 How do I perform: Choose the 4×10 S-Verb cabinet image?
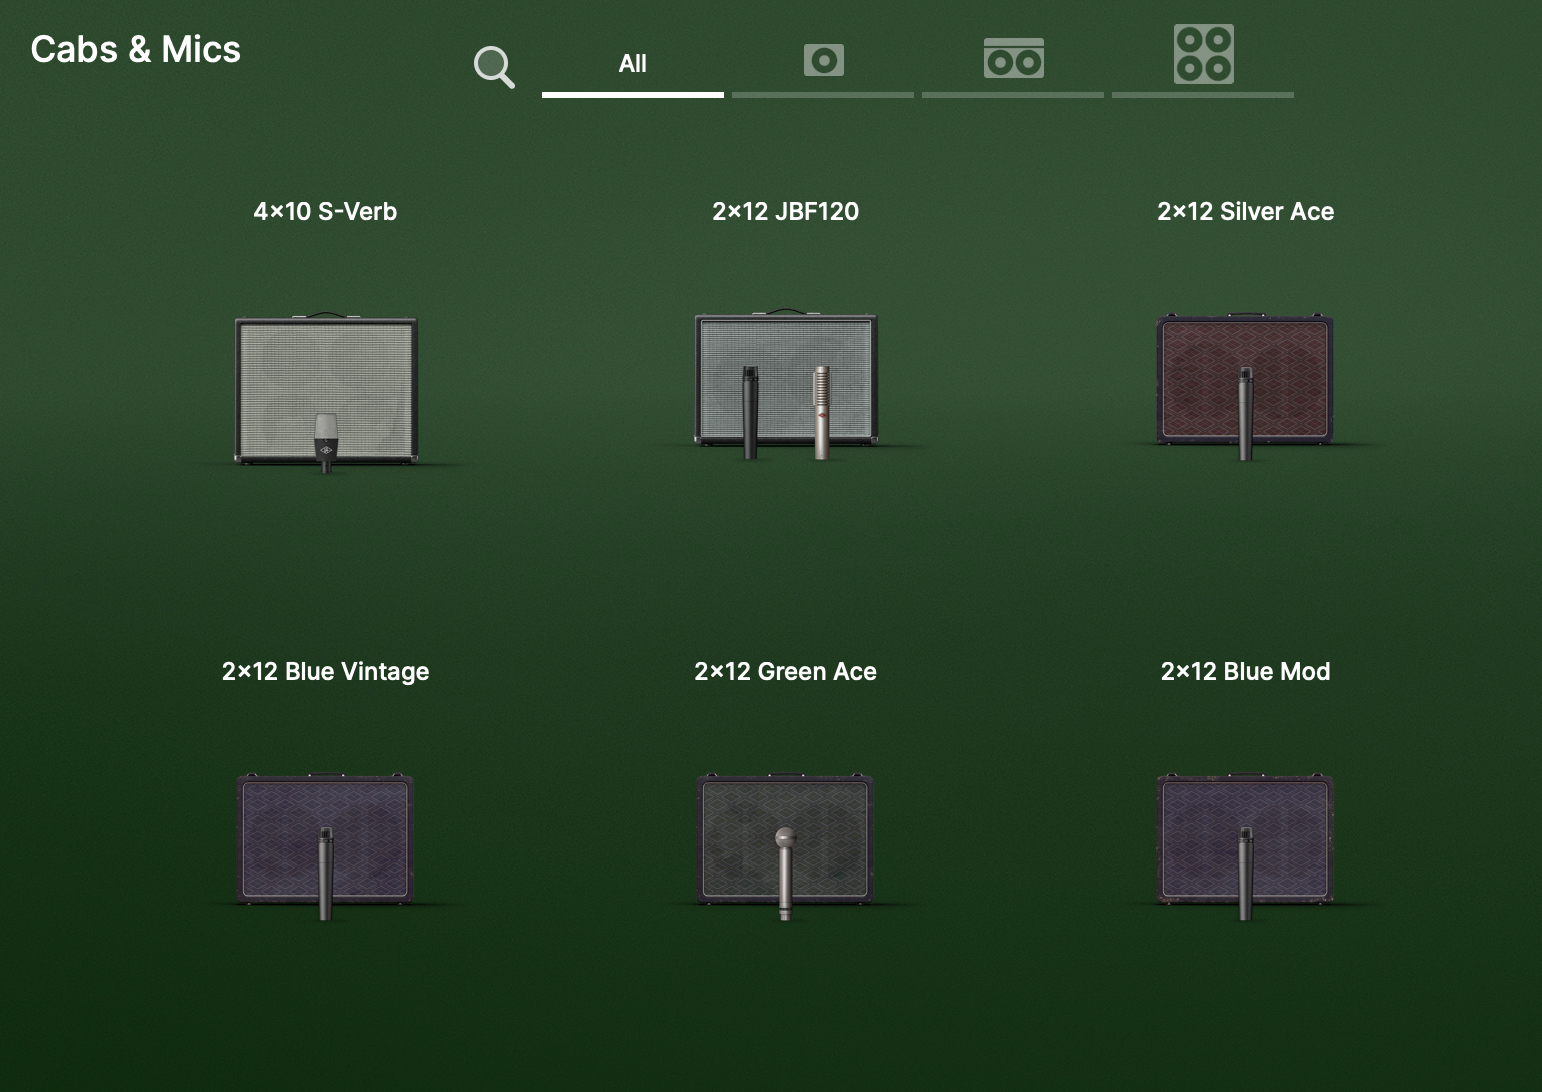point(326,390)
